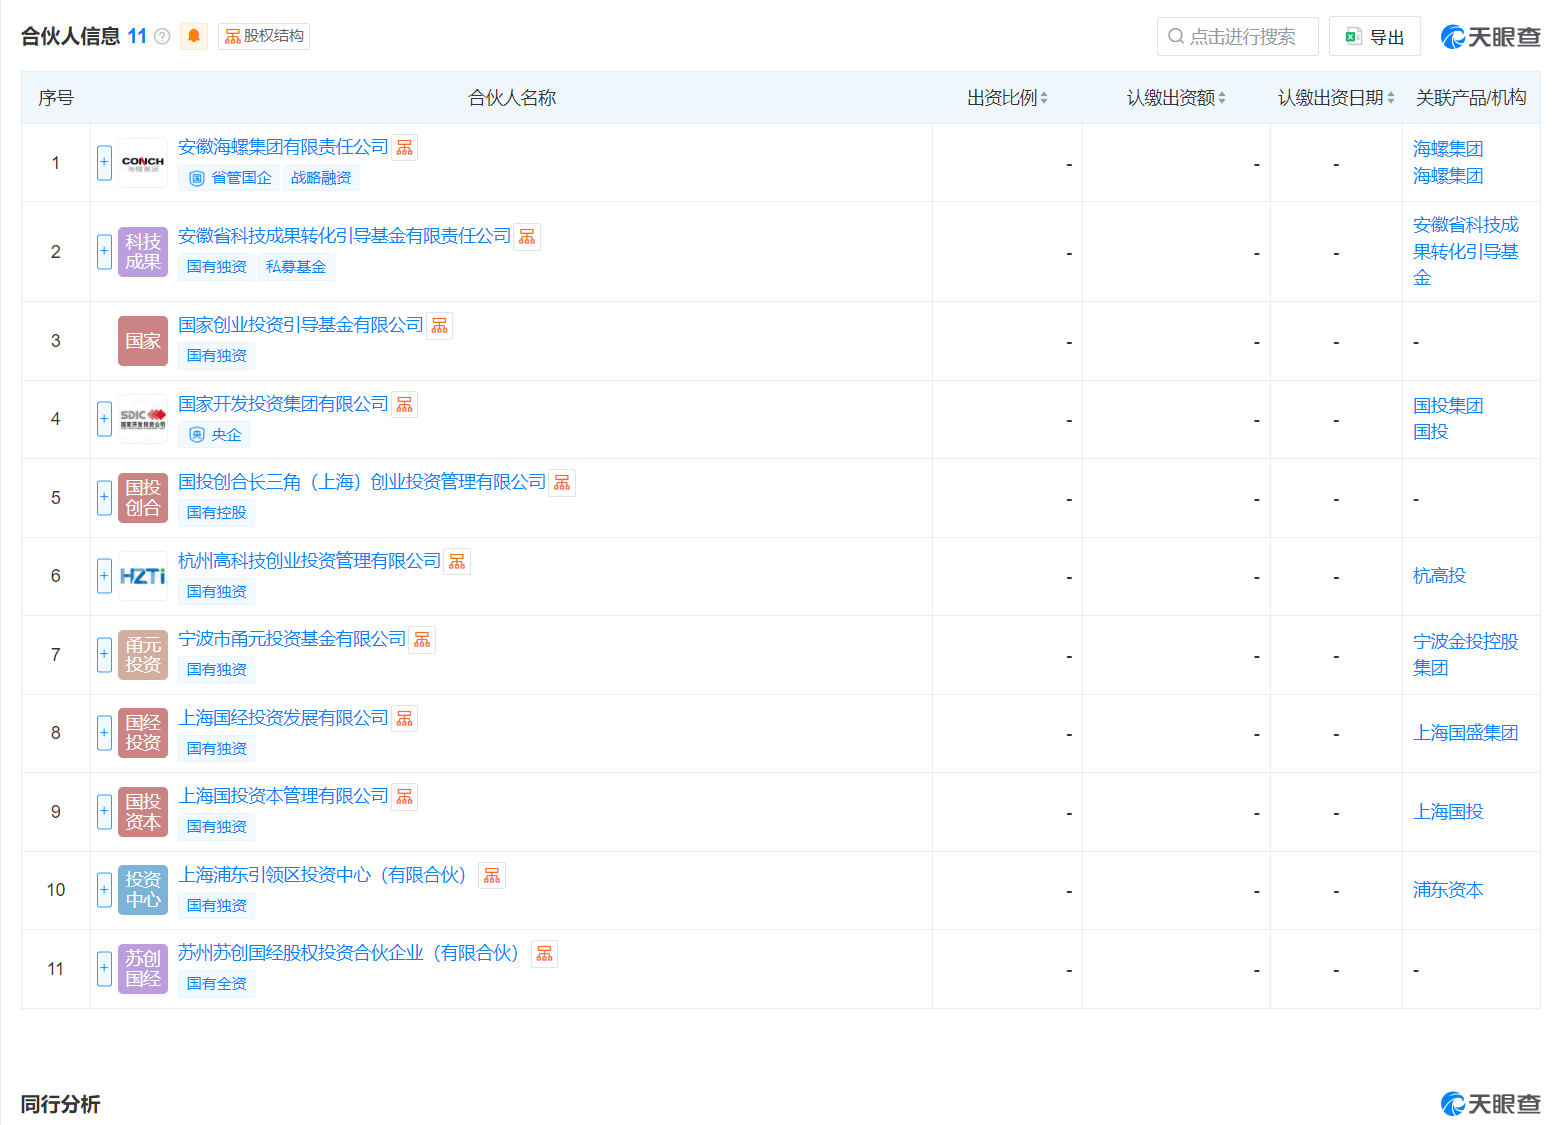Click the 国投资本 red logo tile
The height and width of the screenshot is (1125, 1559).
point(143,812)
